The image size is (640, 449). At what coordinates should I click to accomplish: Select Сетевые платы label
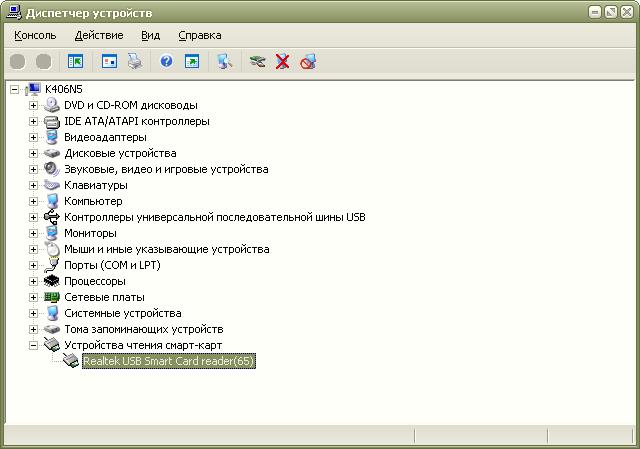click(x=104, y=297)
